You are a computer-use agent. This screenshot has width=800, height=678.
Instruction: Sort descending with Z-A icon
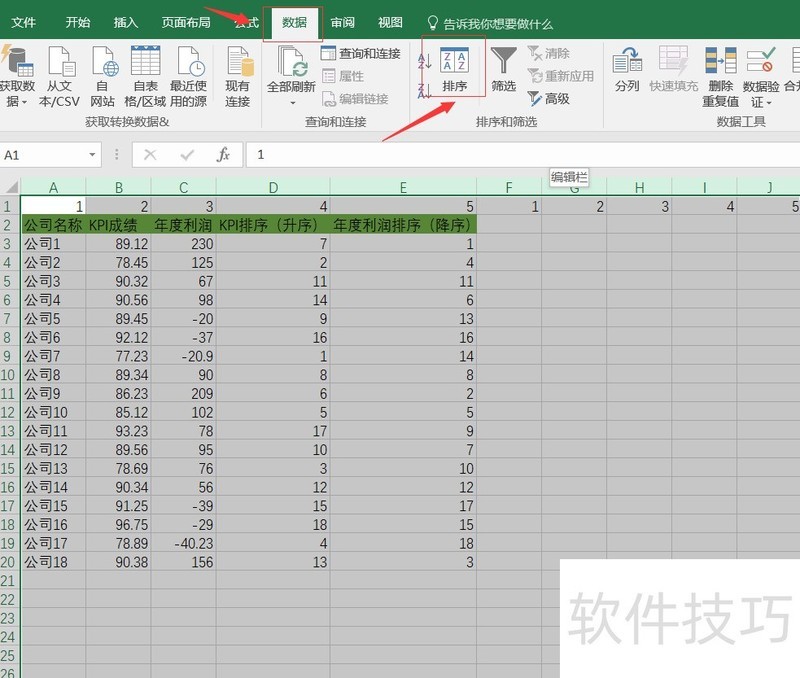(x=424, y=91)
